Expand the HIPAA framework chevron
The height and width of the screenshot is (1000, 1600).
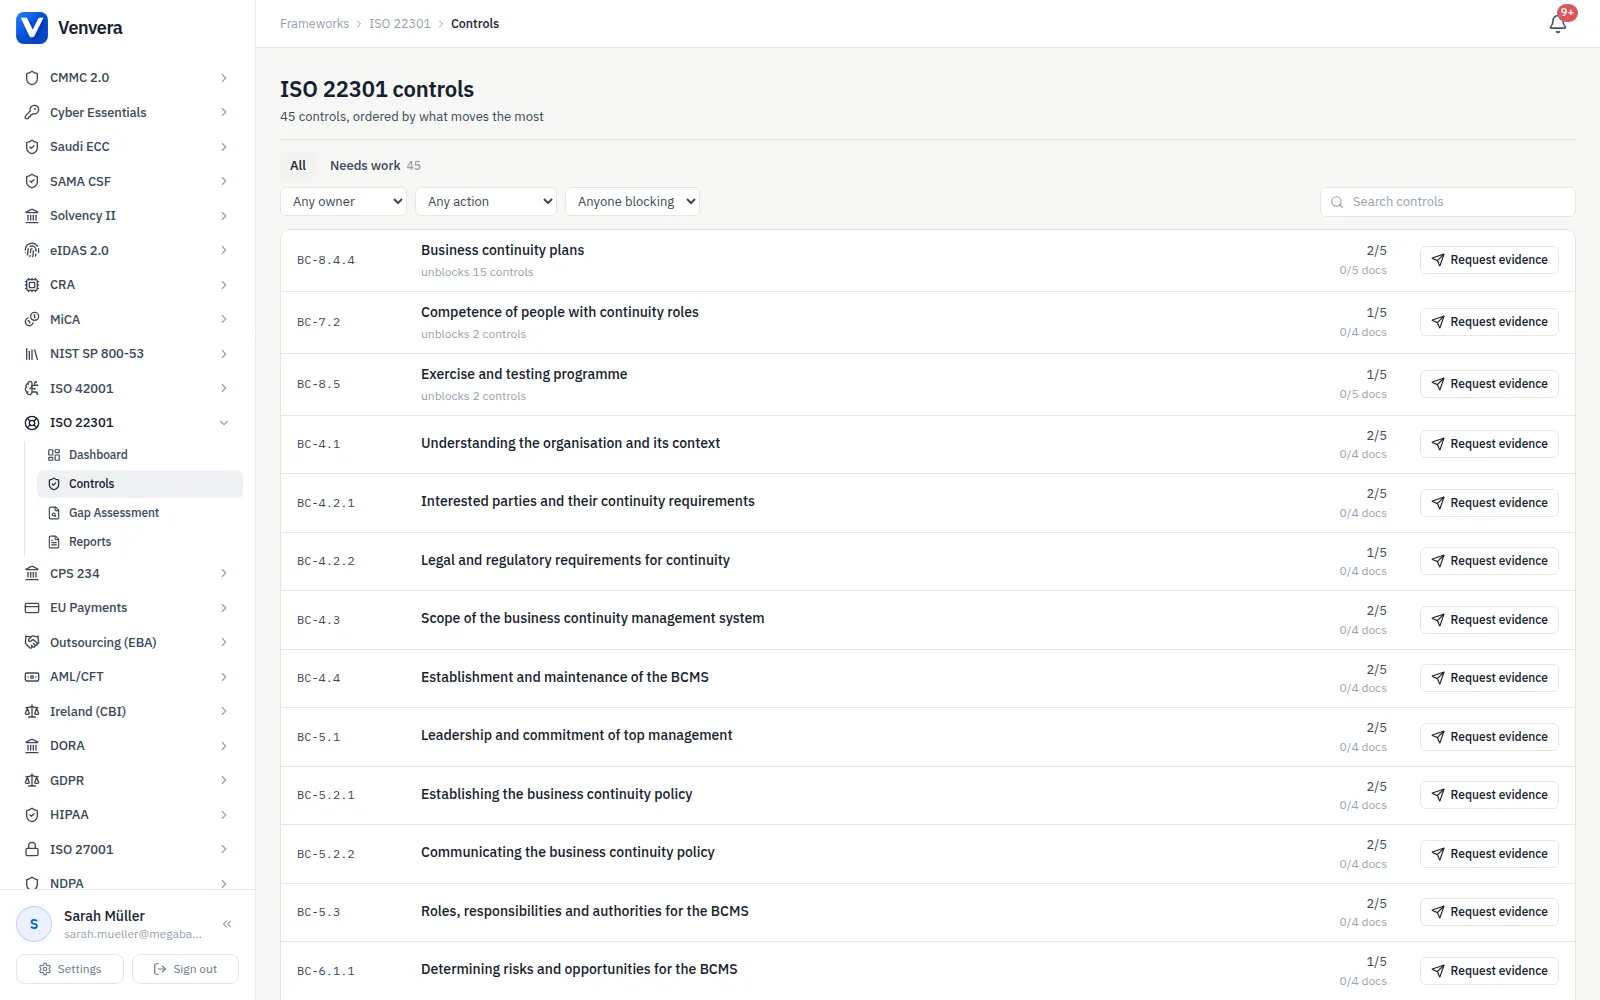click(x=224, y=815)
